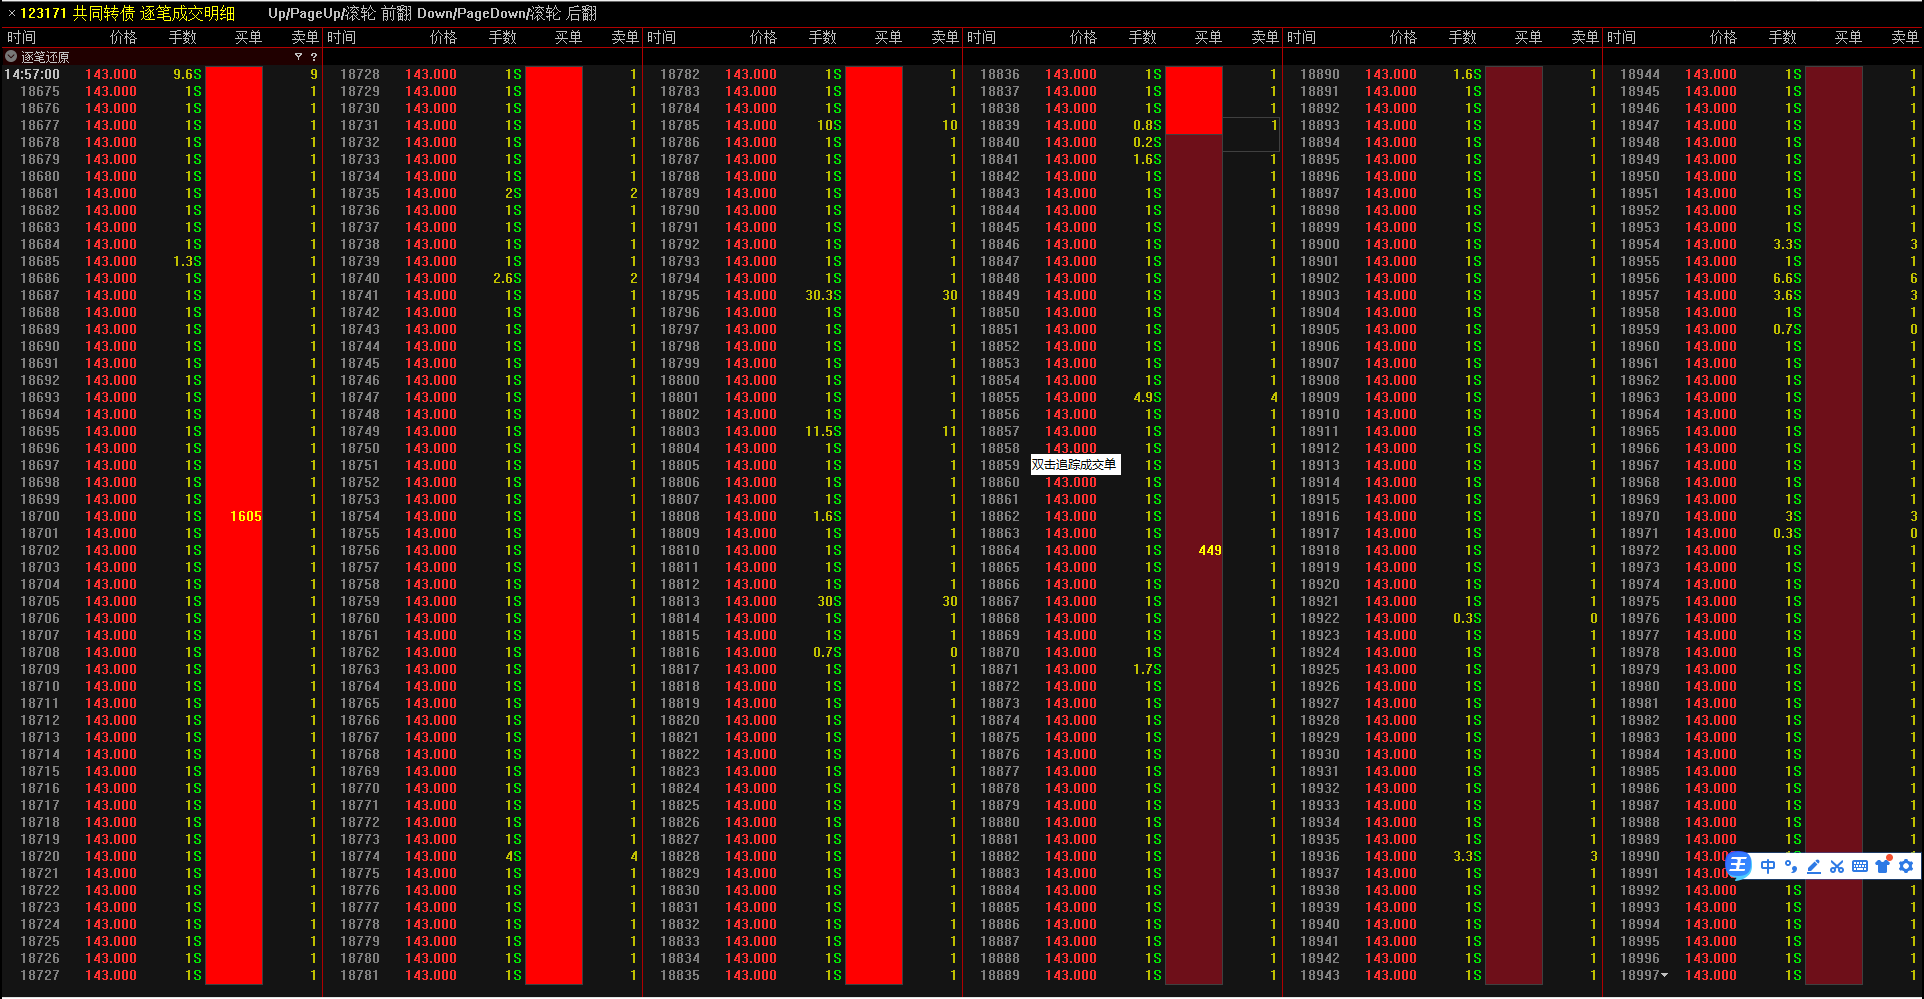Open the question mark help icon

(x=314, y=57)
